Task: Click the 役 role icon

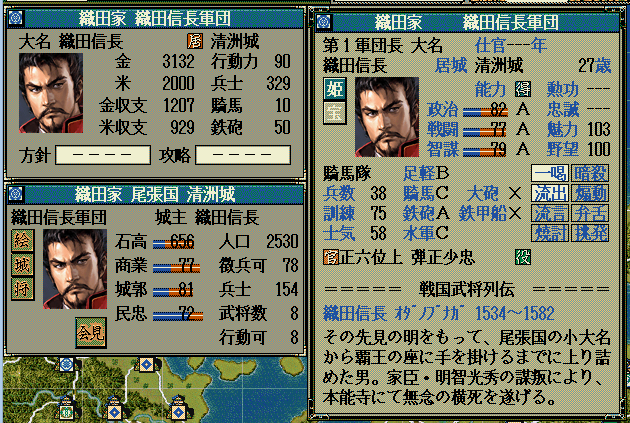Action: coord(523,257)
